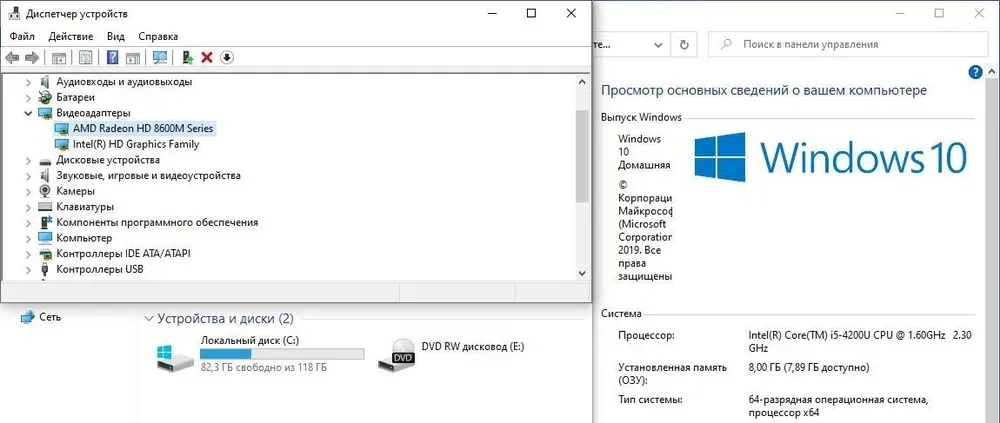Open the Файл menu
The image size is (1000, 423).
(22, 36)
